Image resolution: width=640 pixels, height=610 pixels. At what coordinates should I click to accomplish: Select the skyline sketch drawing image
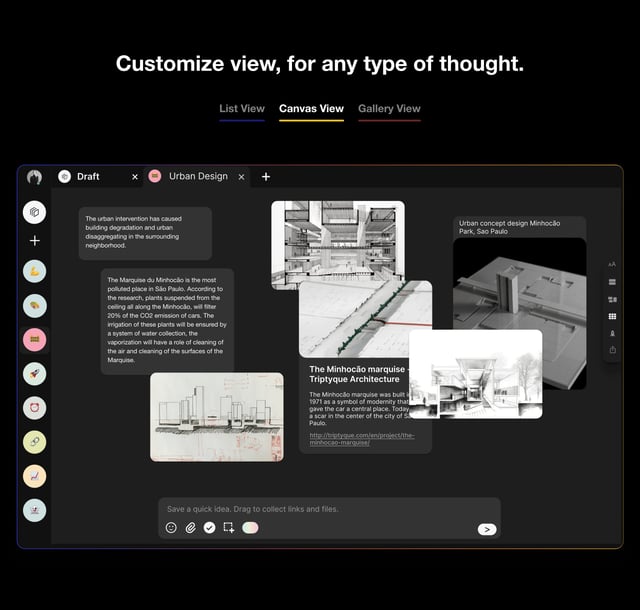(x=217, y=417)
